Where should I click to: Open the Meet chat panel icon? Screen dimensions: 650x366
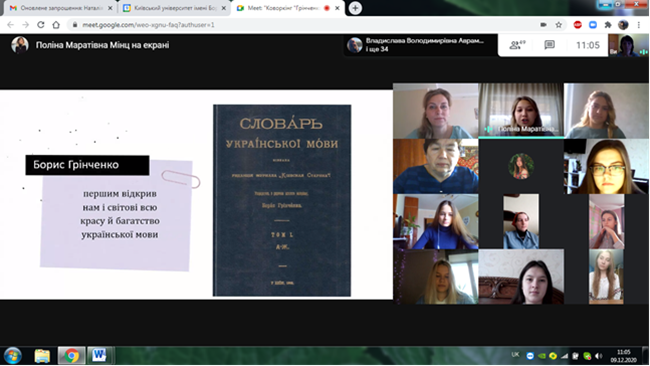tap(549, 45)
